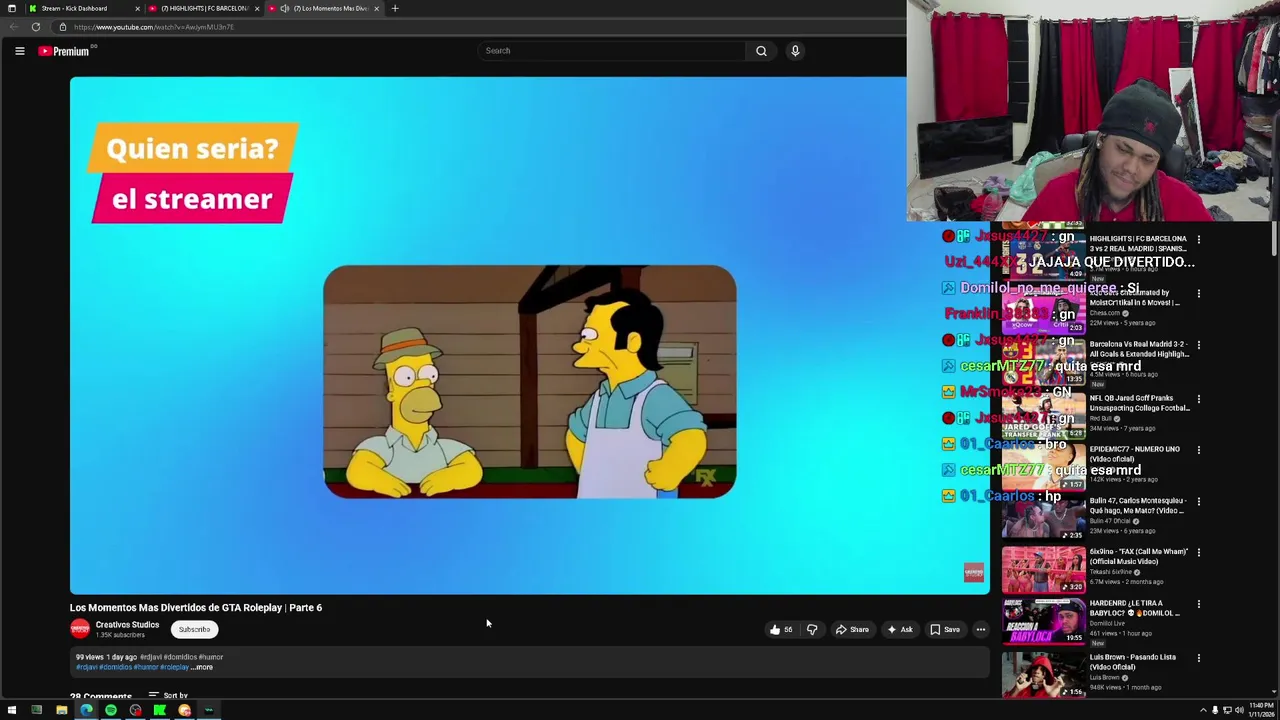
Task: Close the Los Momentos Mas Divertidos tab
Action: click(x=377, y=8)
